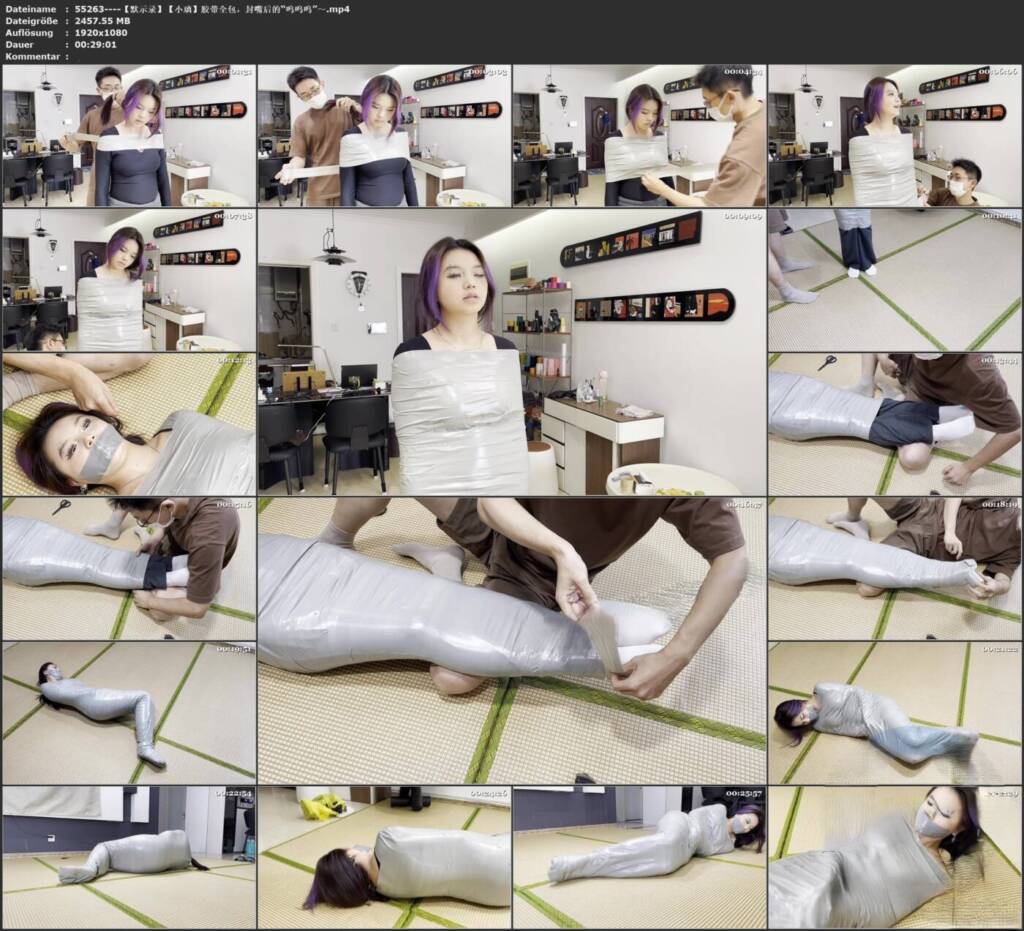The width and height of the screenshot is (1024, 931).
Task: Select the frame stamped 00:04:34
Action: (x=639, y=135)
